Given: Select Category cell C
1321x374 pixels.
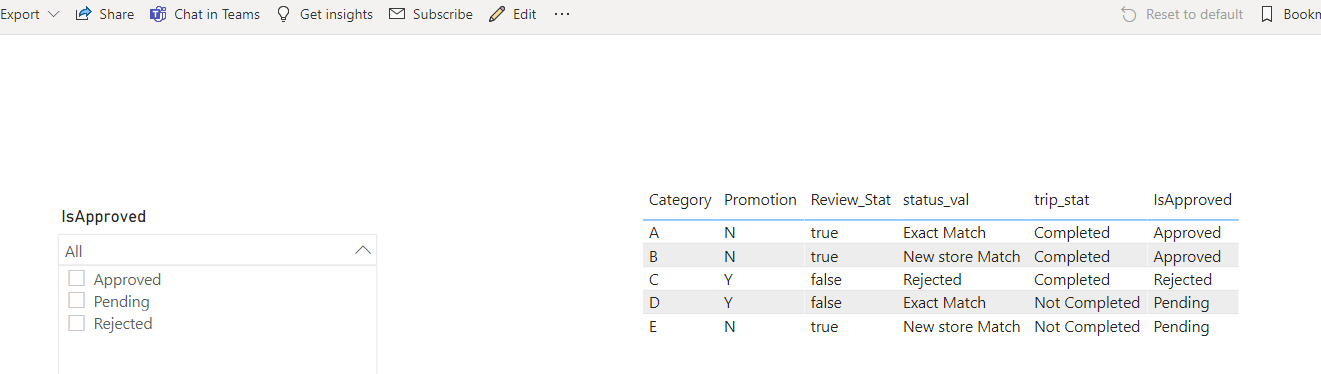Looking at the screenshot, I should [x=654, y=279].
